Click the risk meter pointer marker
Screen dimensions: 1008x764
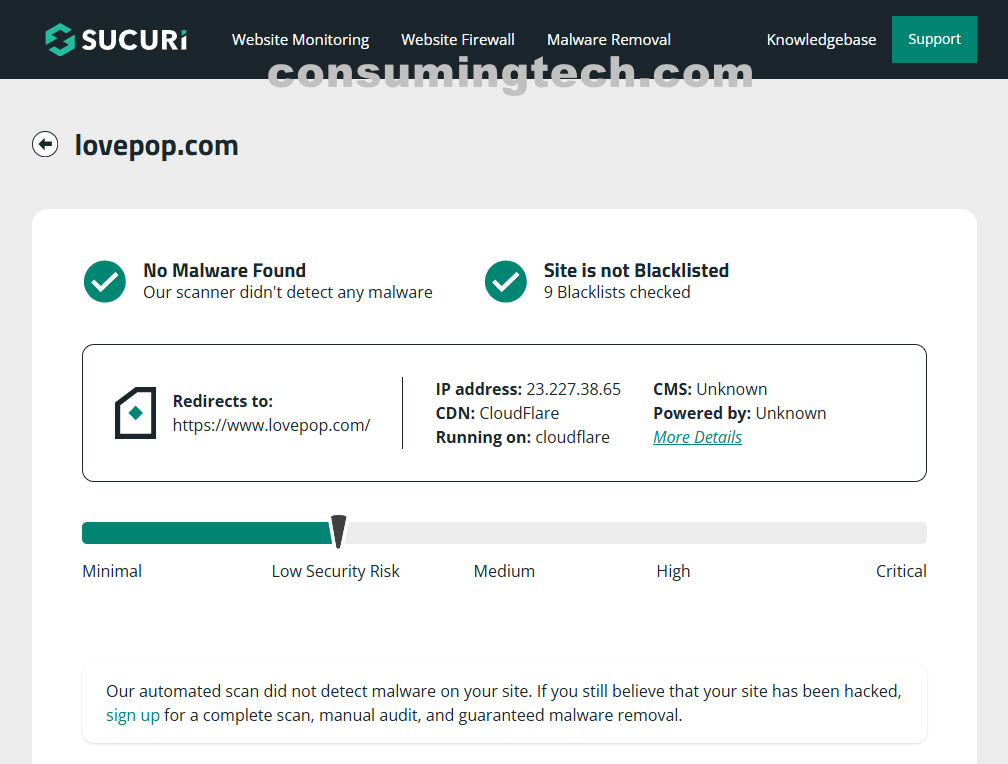(x=338, y=531)
